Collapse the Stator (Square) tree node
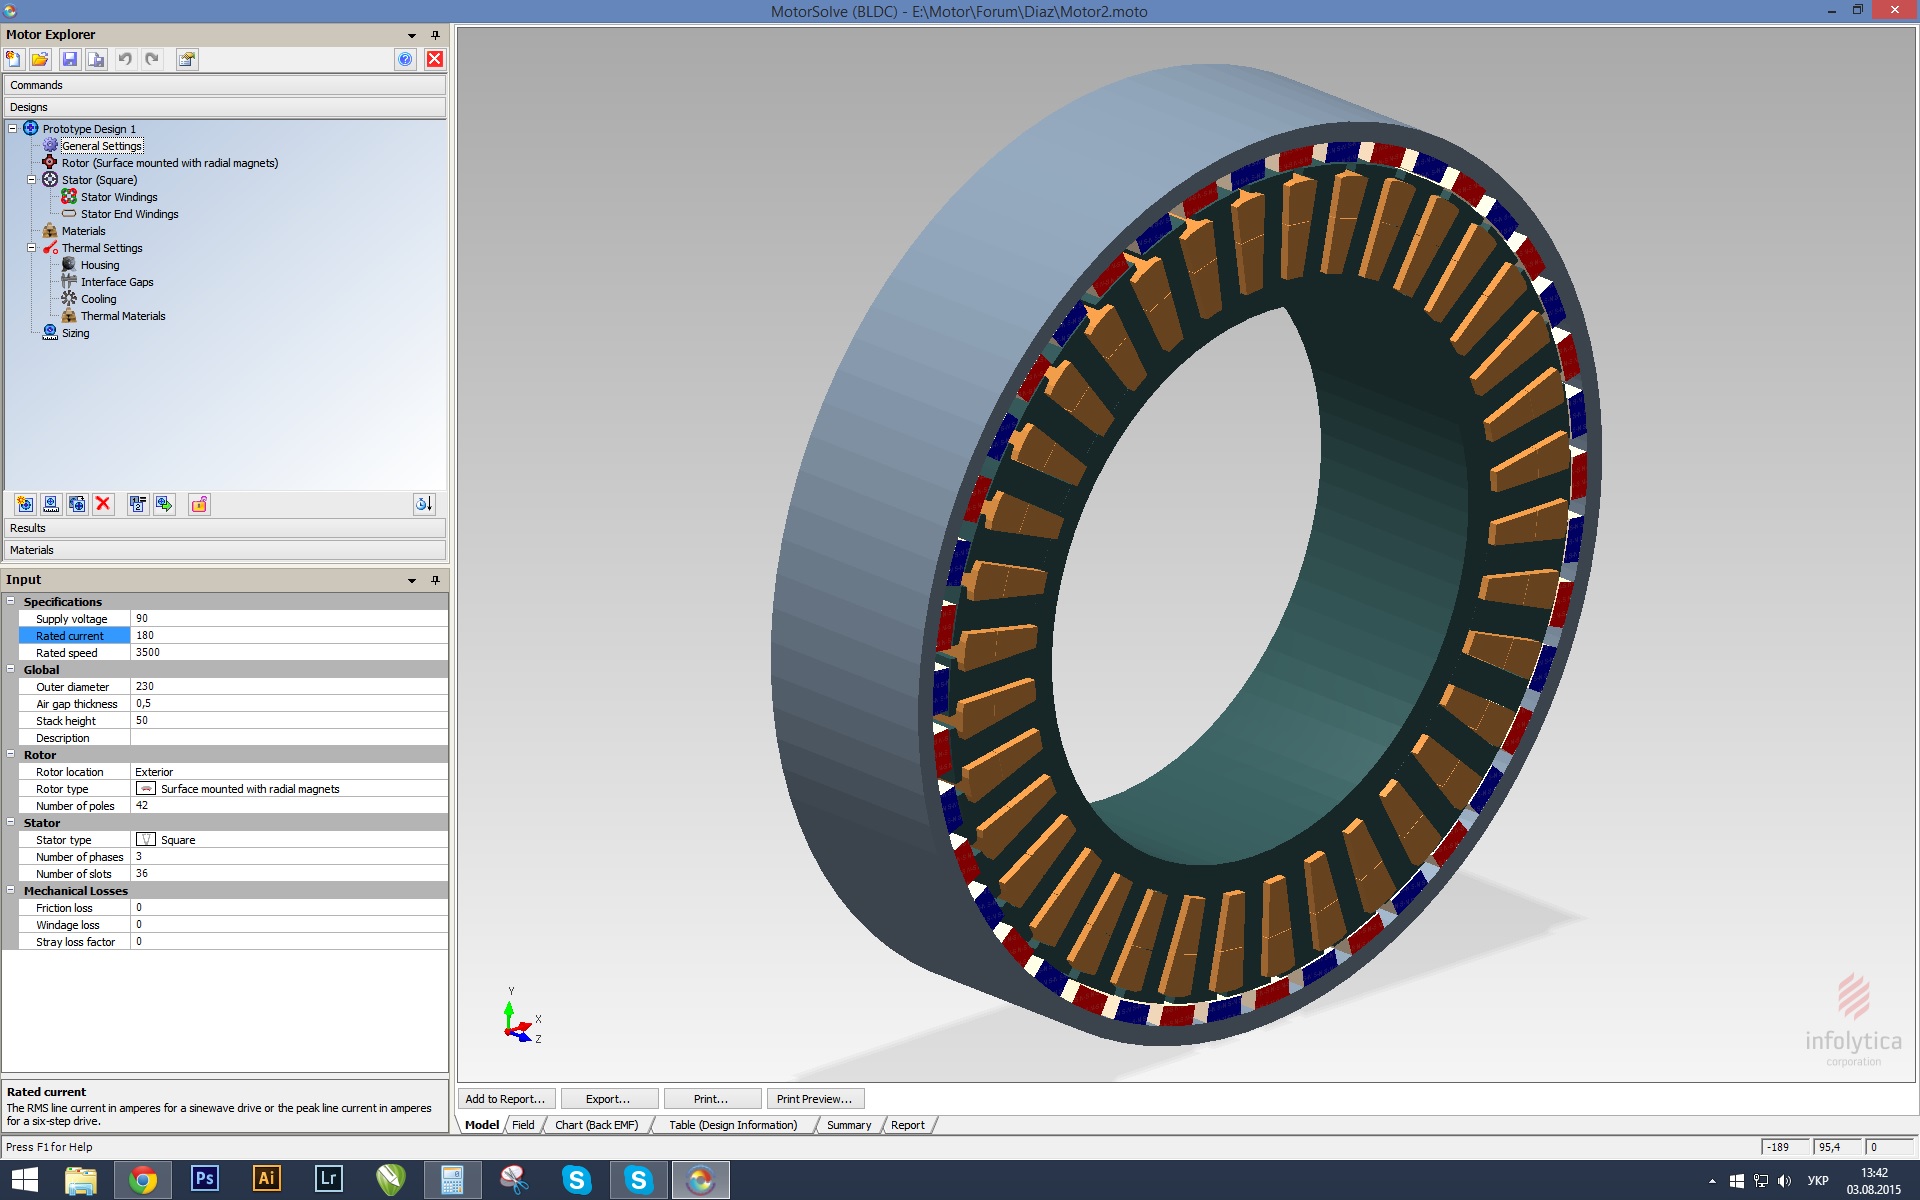The image size is (1920, 1200). [x=31, y=180]
